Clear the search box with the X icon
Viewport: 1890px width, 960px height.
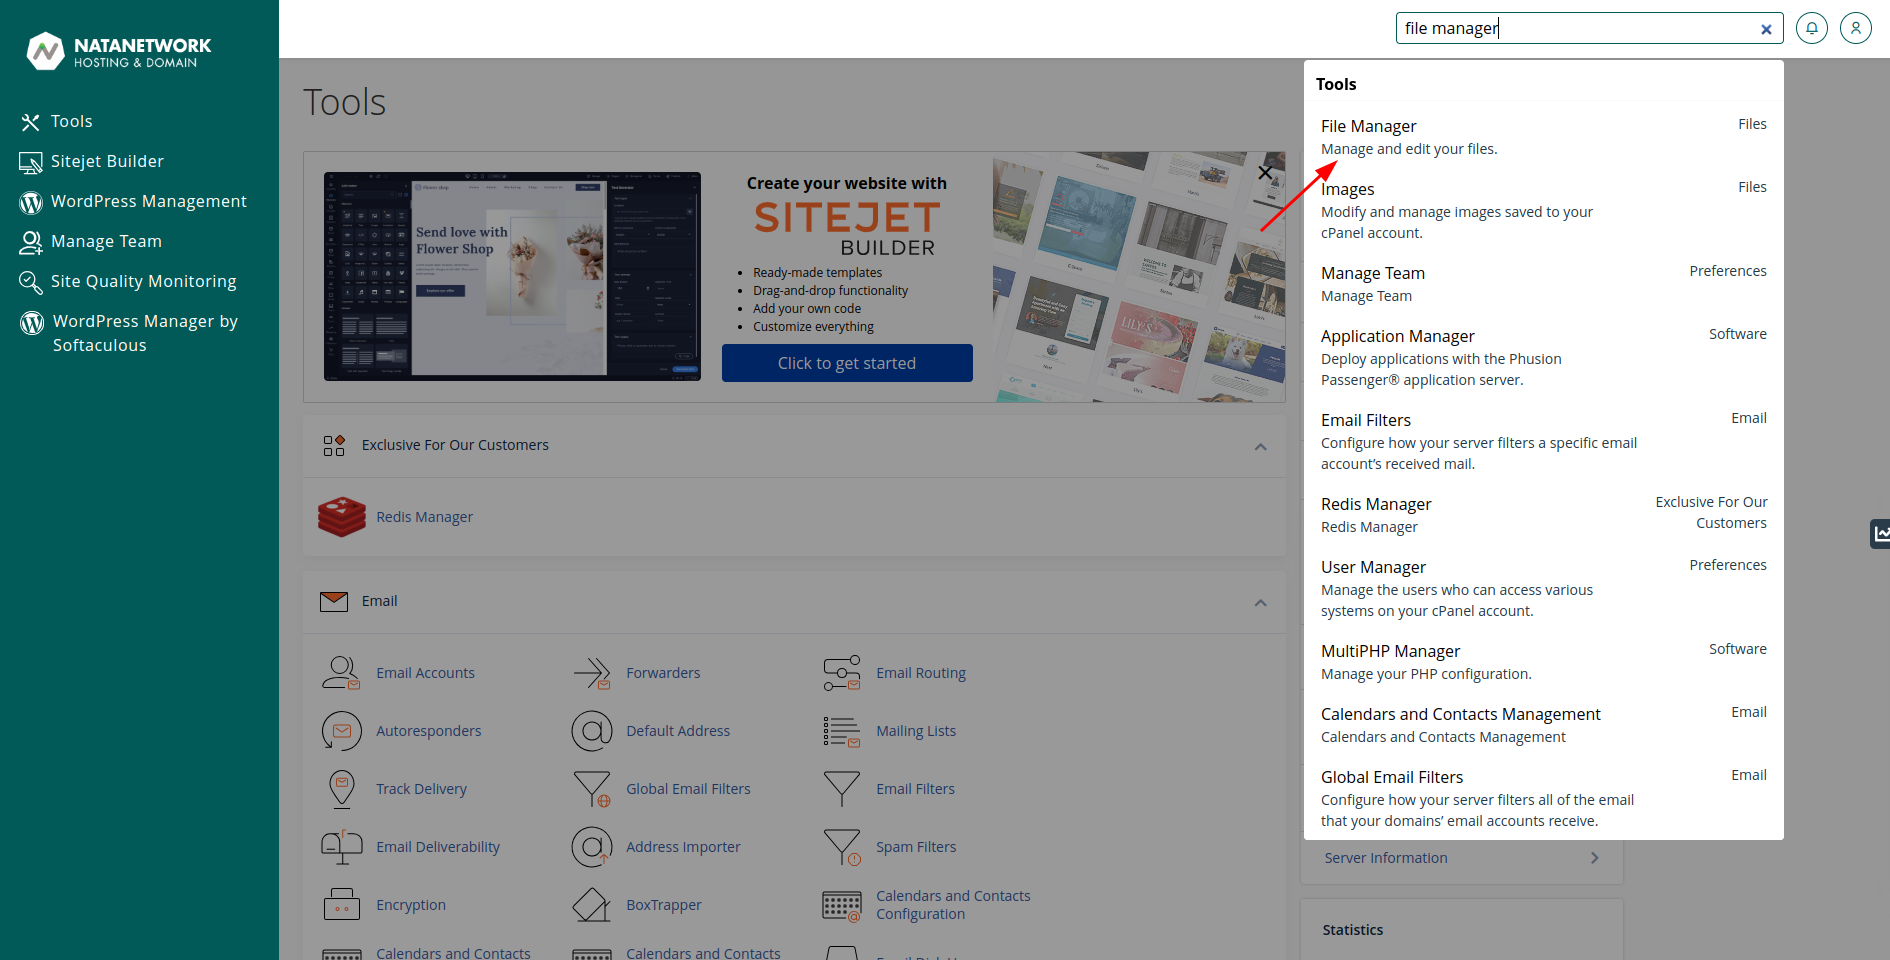[1766, 29]
